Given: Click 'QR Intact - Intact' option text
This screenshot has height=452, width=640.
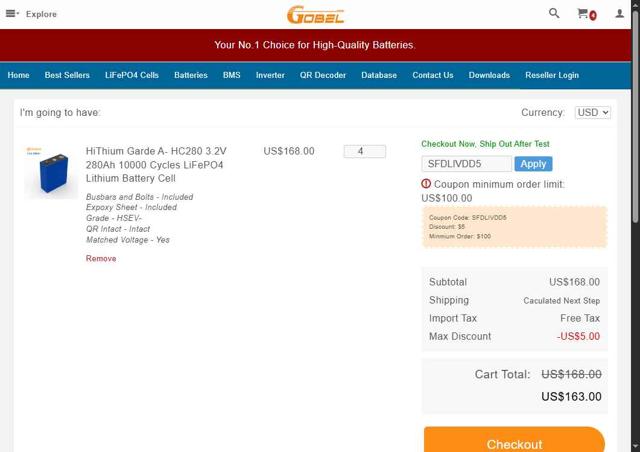Looking at the screenshot, I should [x=118, y=229].
